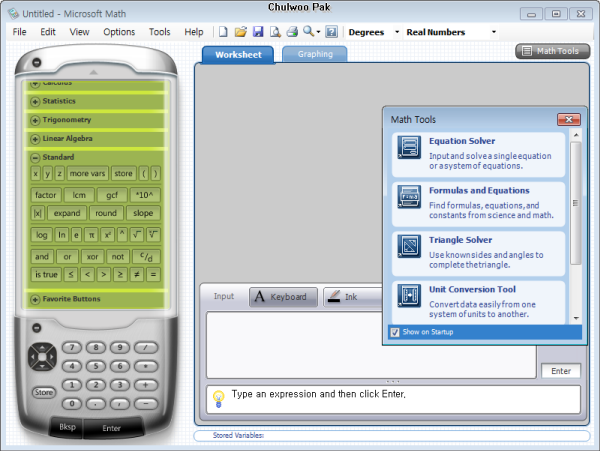Viewport: 600px width, 451px height.
Task: Collapse the calculator upper panel
Action: [37, 62]
